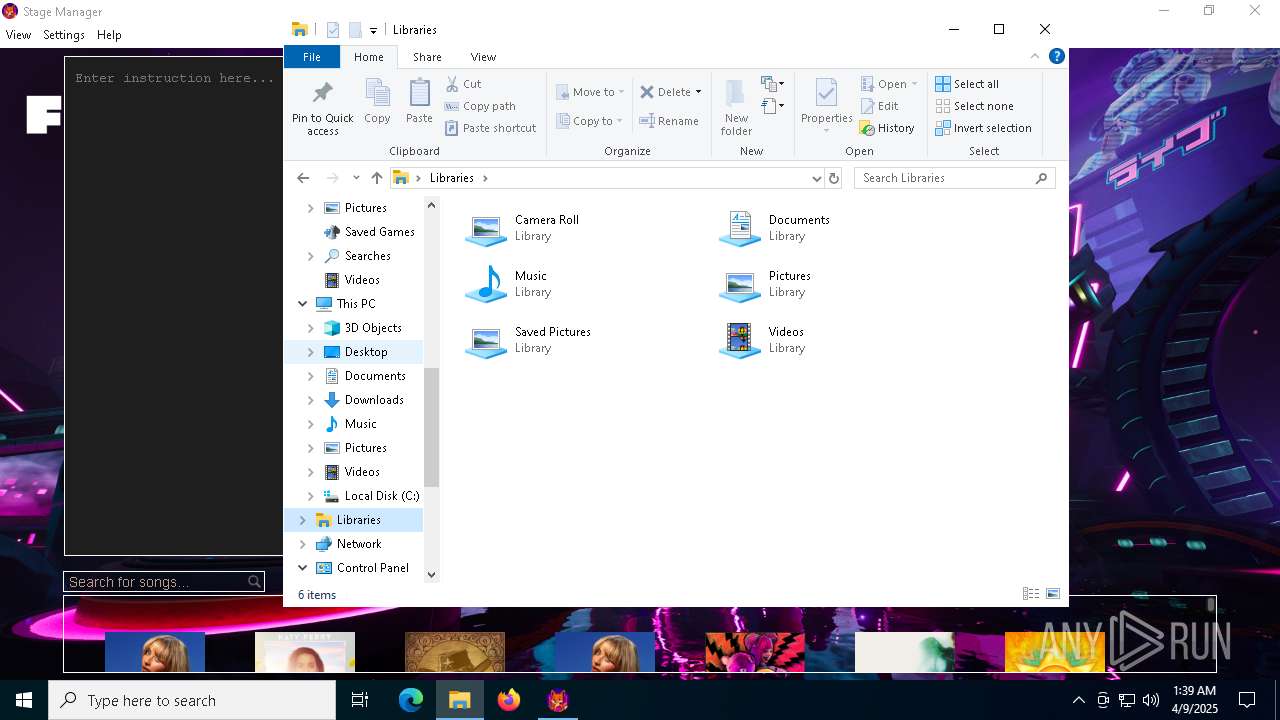Open the Music library icon
Image resolution: width=1280 pixels, height=720 pixels.
point(486,284)
